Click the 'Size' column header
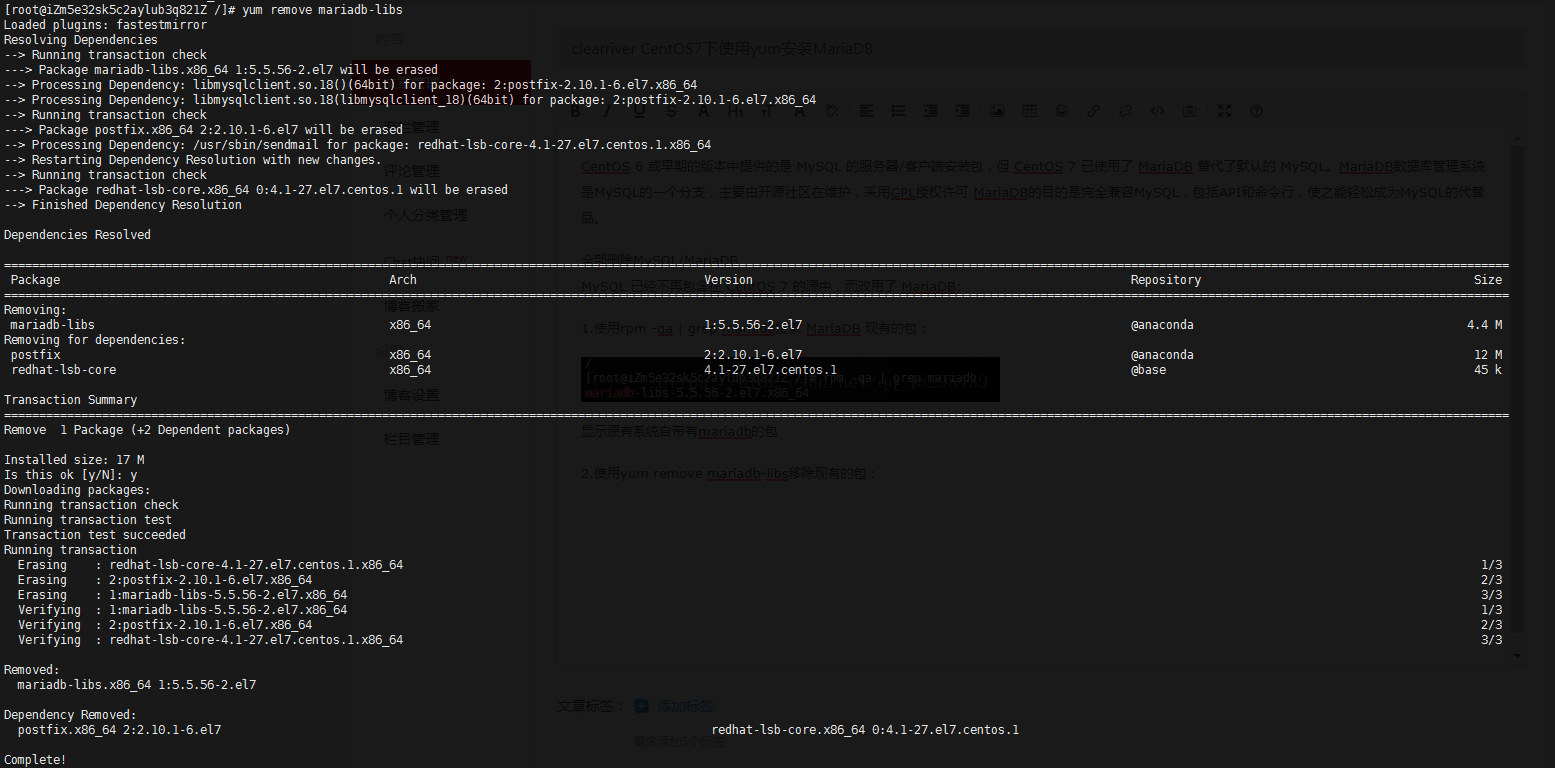The height and width of the screenshot is (768, 1555). [x=1488, y=280]
